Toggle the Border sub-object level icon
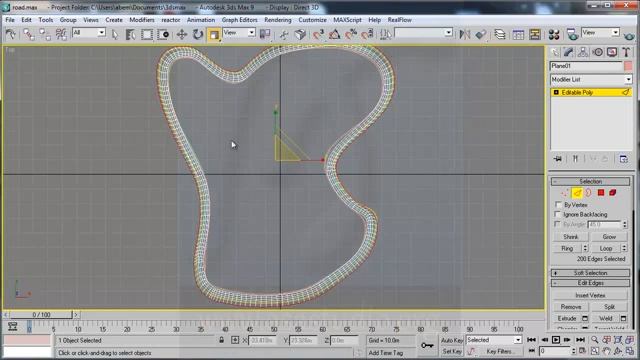Screen dimensions: 640x360 click(x=589, y=193)
